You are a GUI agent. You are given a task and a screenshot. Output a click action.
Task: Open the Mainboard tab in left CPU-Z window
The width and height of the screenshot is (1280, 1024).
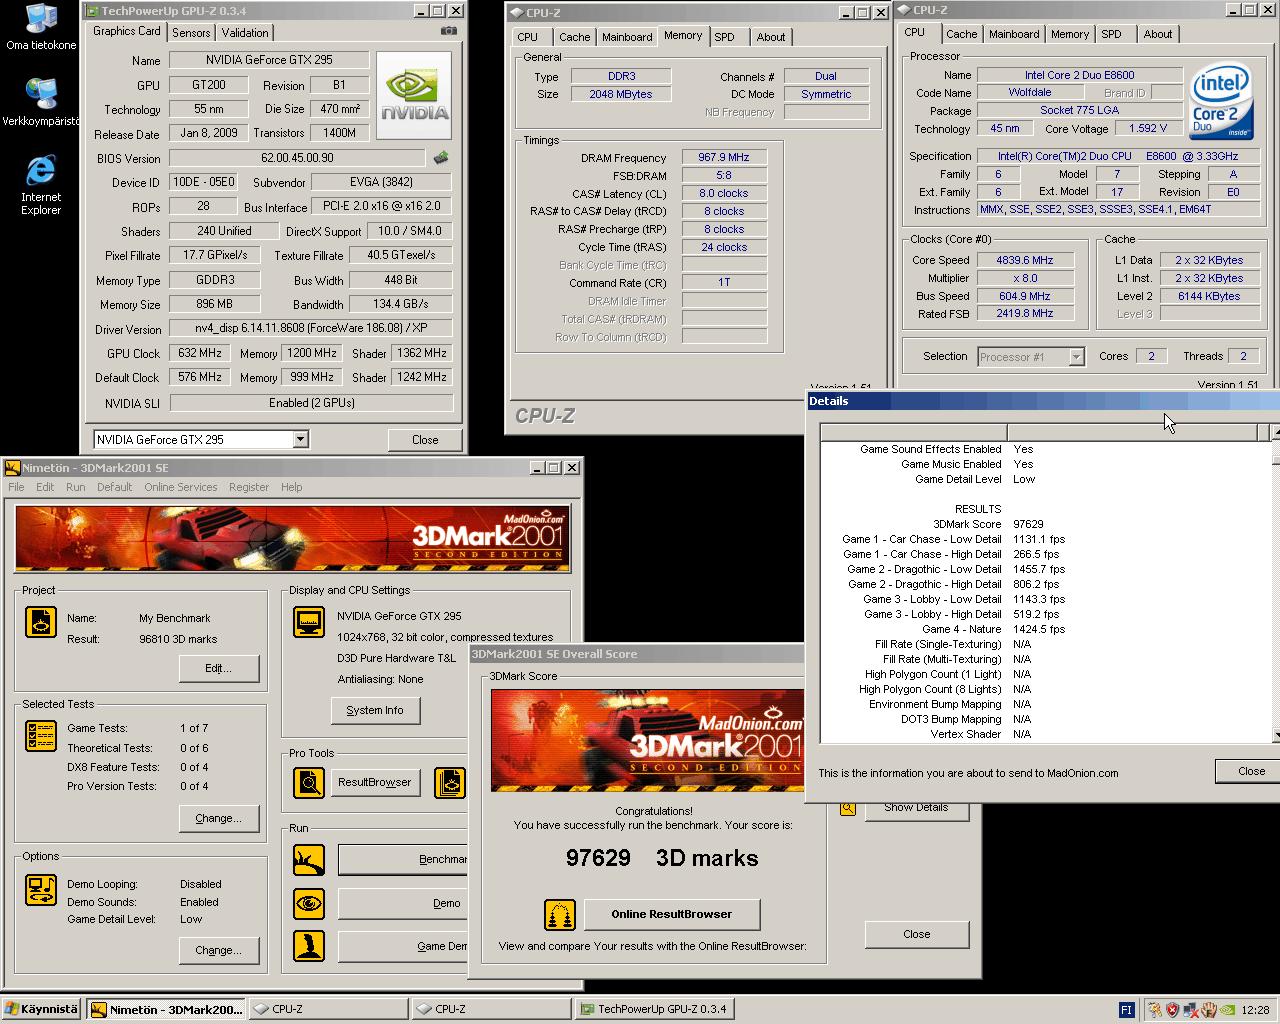627,37
